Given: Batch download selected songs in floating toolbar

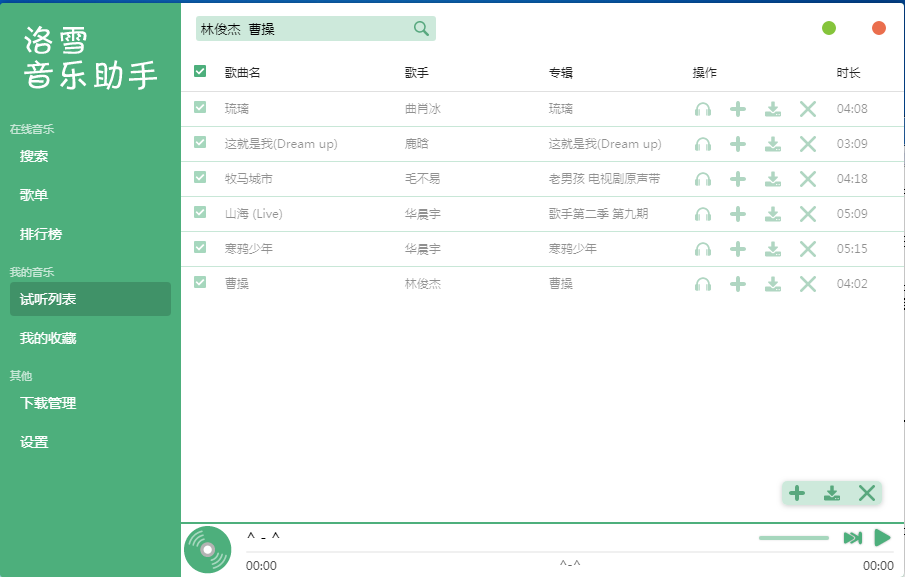Looking at the screenshot, I should click(x=832, y=493).
